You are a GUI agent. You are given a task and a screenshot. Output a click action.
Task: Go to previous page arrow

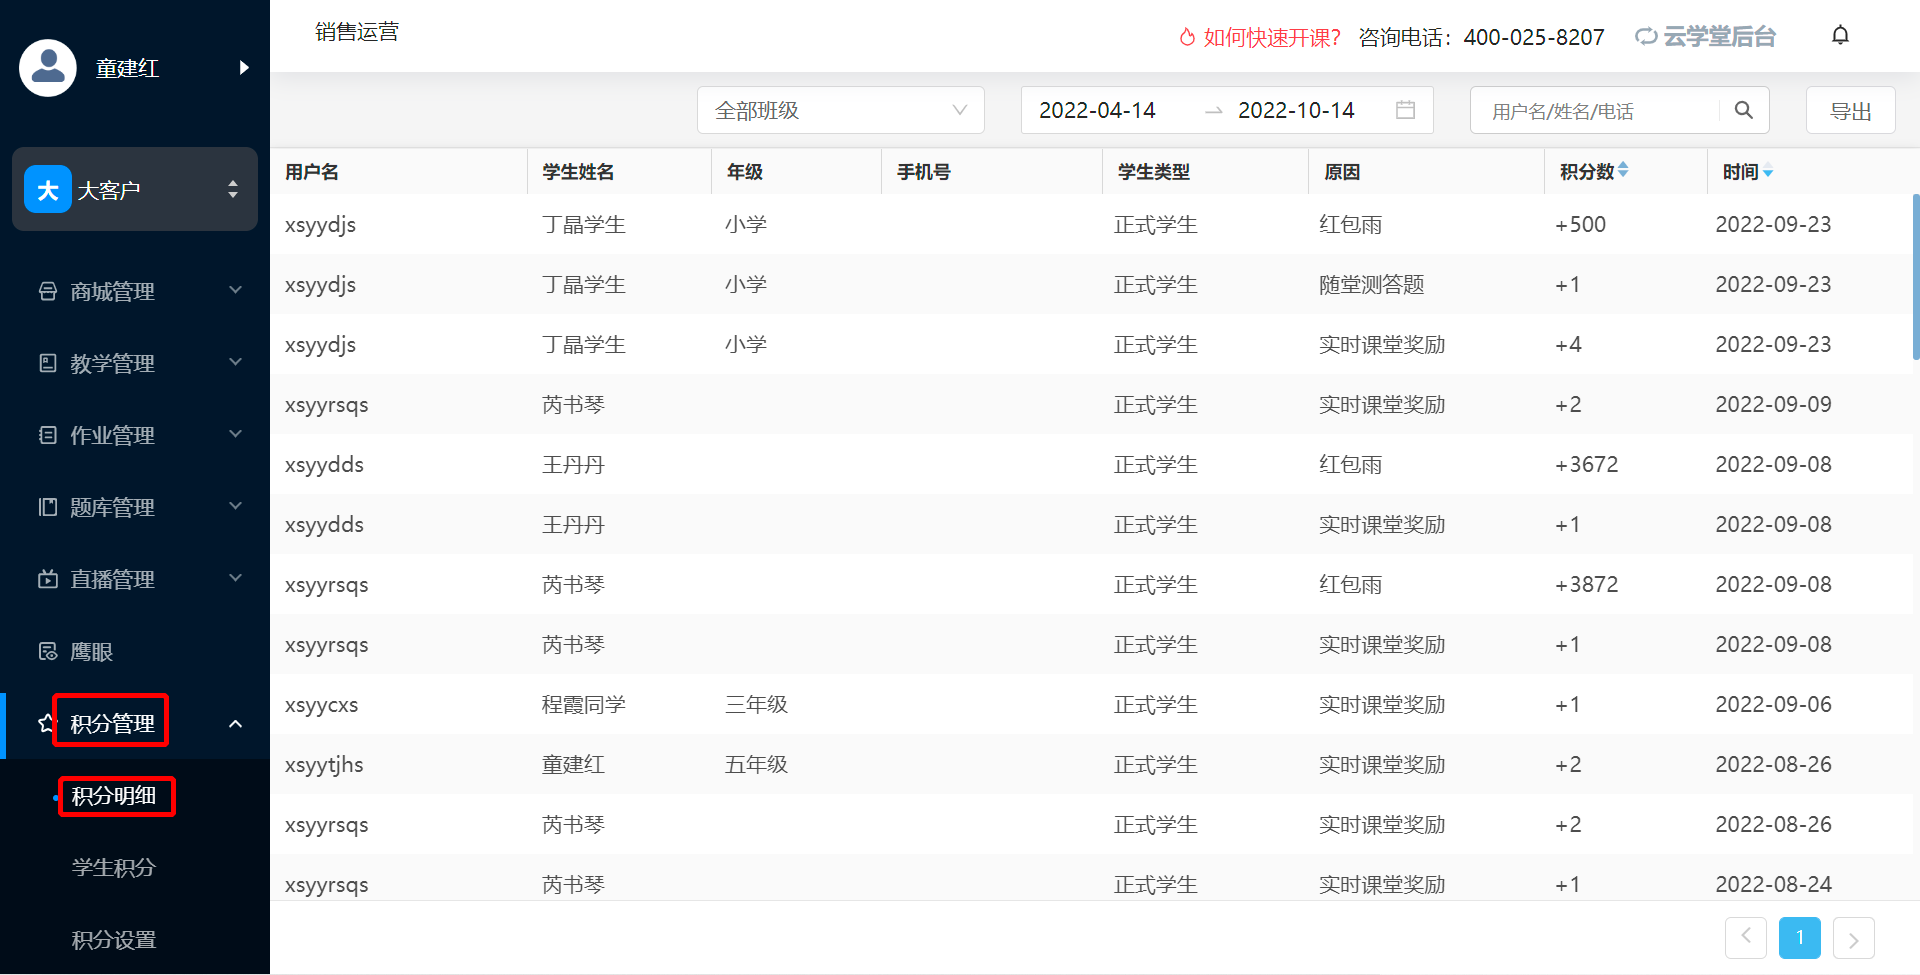[1746, 937]
